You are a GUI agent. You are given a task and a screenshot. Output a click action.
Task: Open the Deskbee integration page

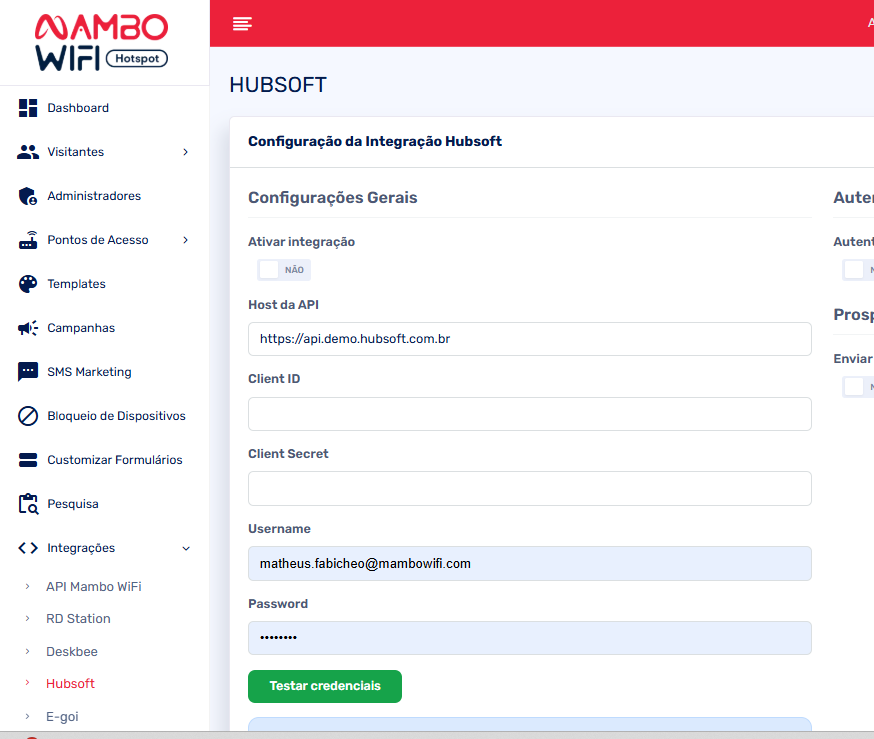(x=72, y=652)
